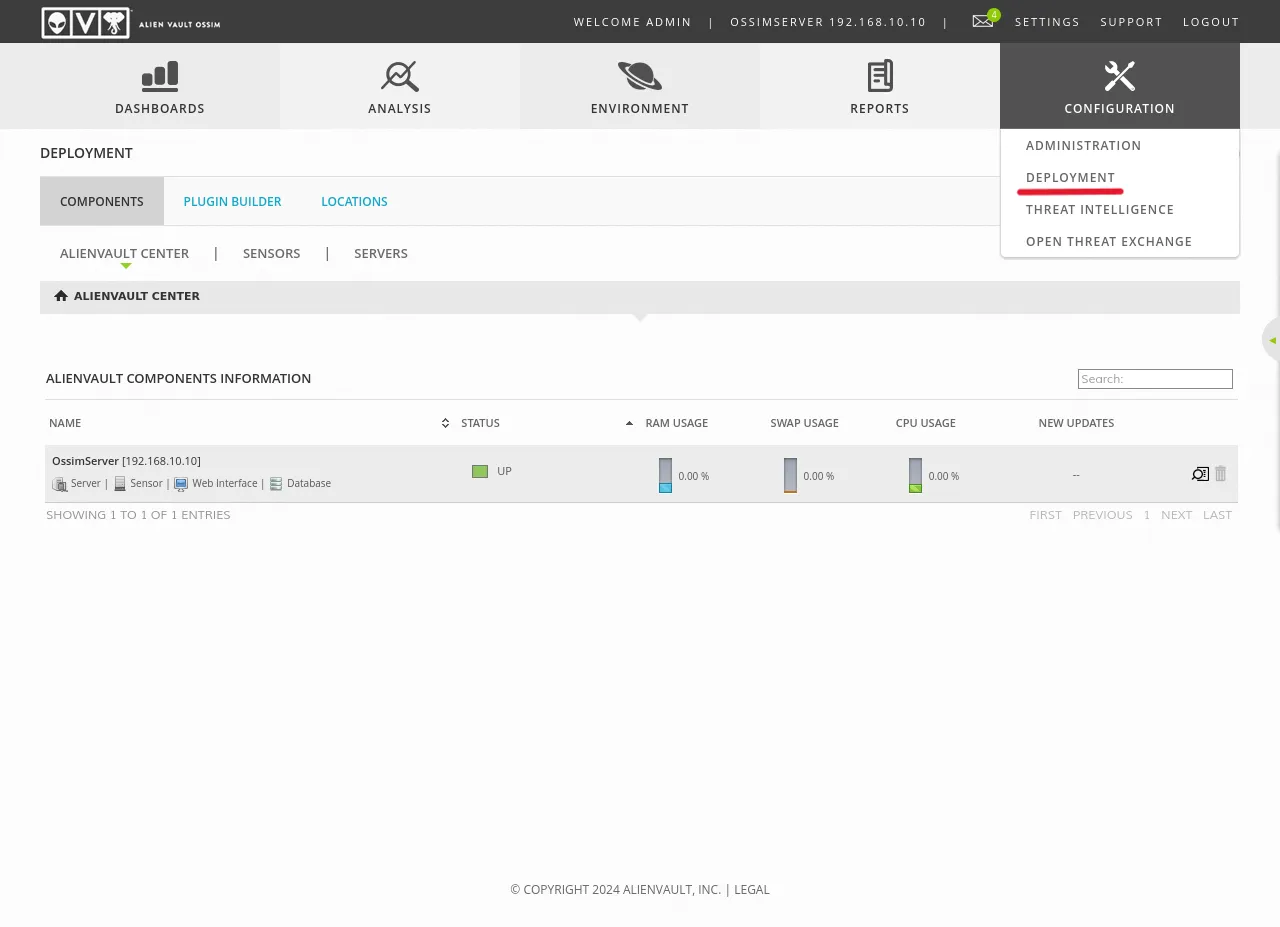Open the Environment planet icon

[639, 76]
